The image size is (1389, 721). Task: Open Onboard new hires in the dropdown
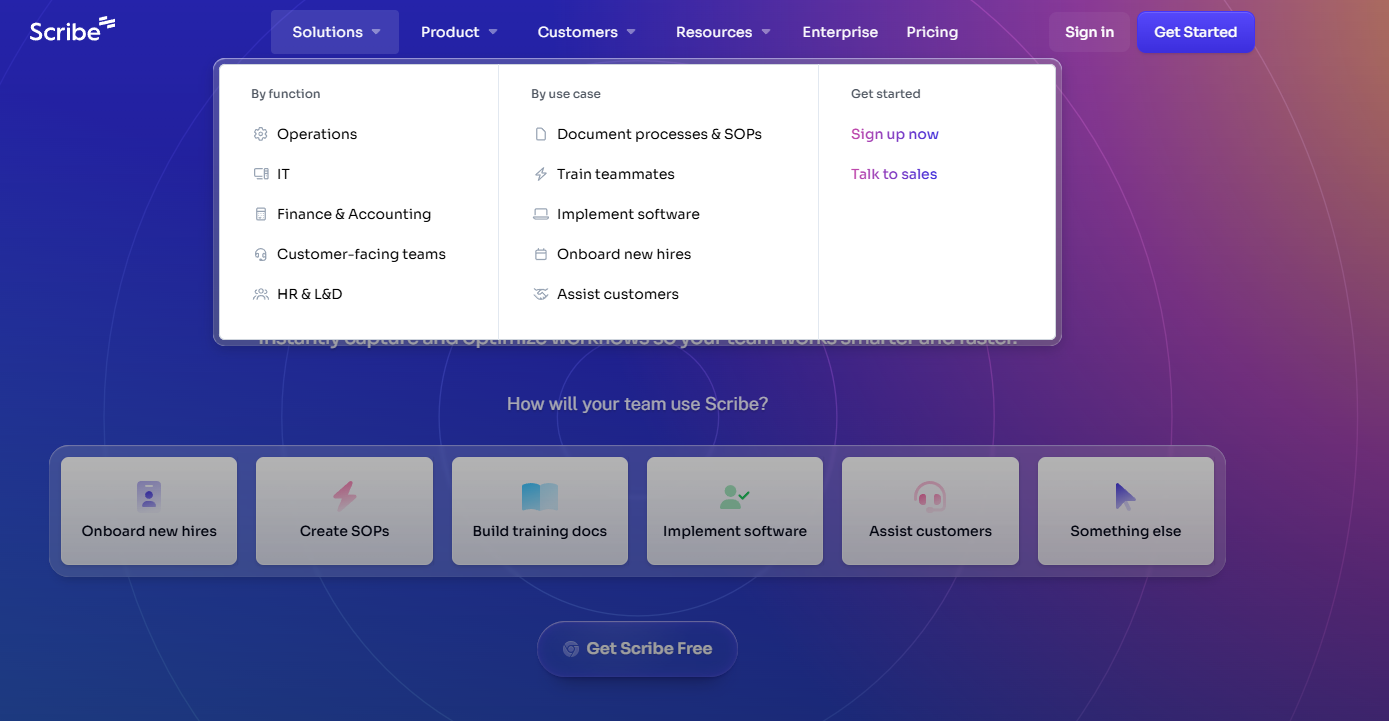(x=624, y=254)
